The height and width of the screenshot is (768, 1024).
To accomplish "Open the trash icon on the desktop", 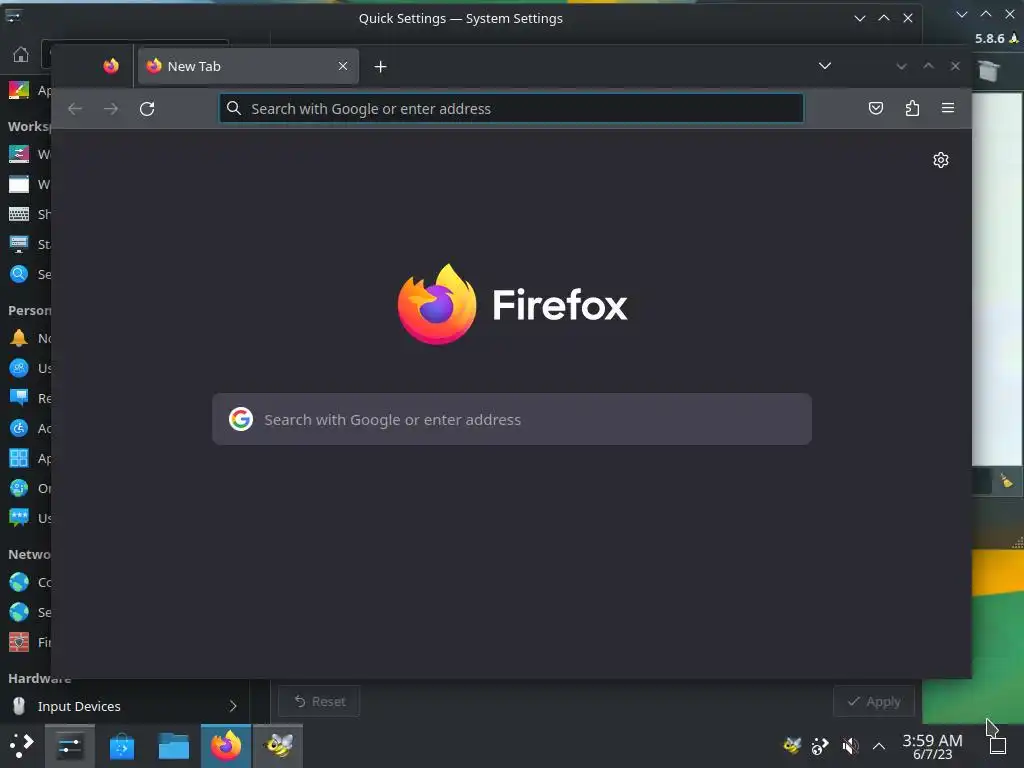I will pos(989,70).
